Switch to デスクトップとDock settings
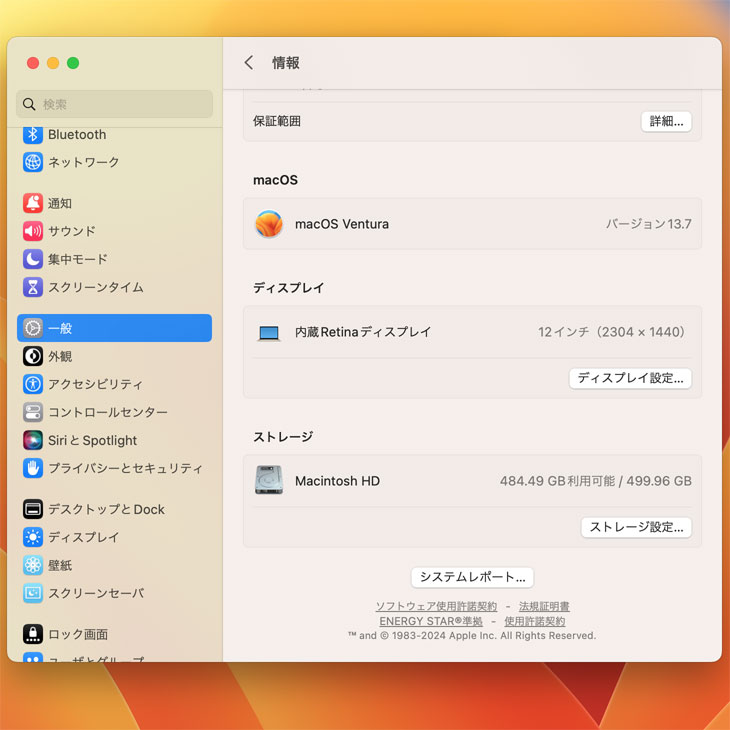 [x=106, y=509]
